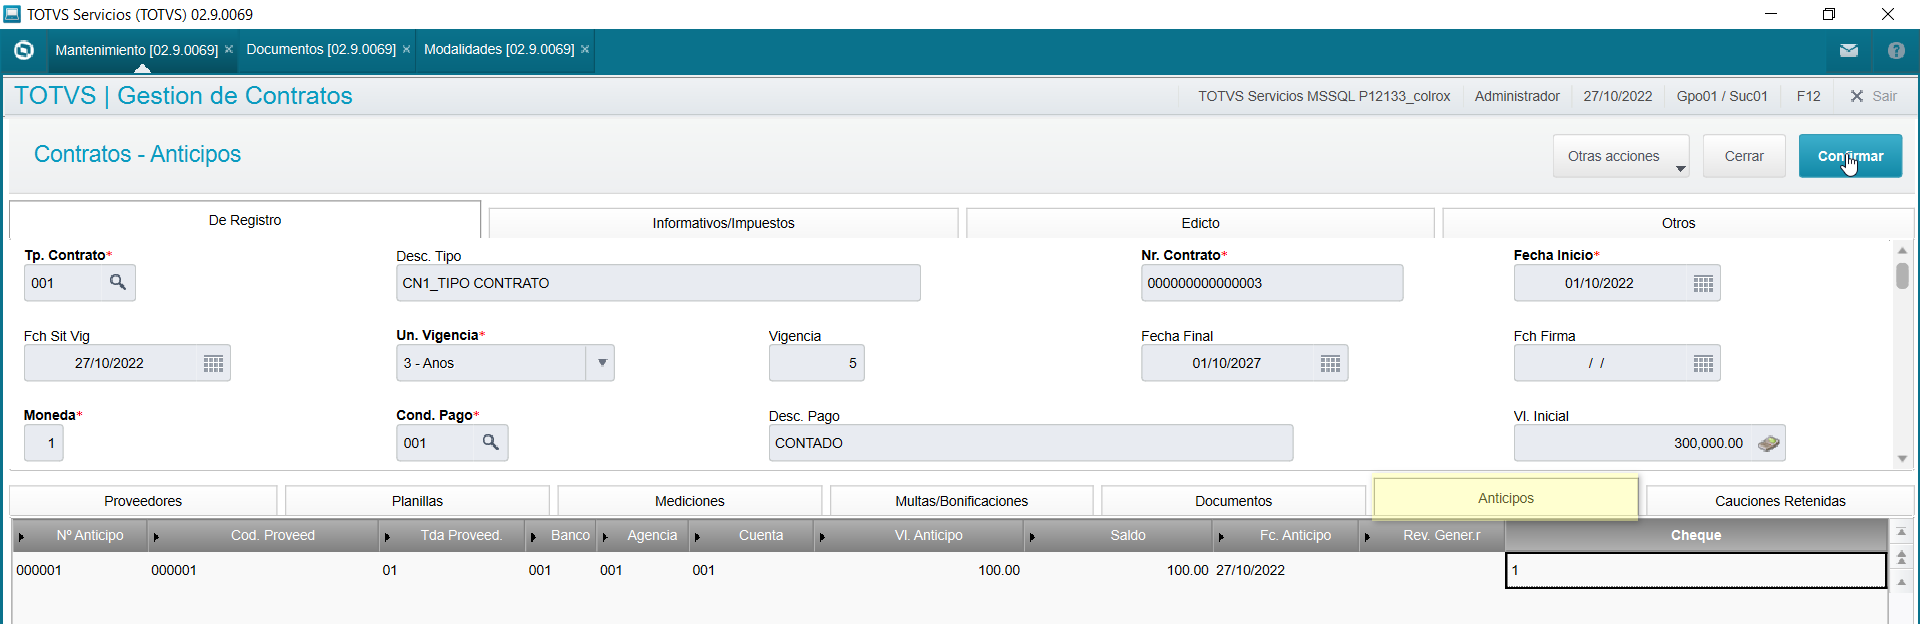This screenshot has height=624, width=1920.
Task: Close the Mantenimiento tab
Action: tap(229, 50)
